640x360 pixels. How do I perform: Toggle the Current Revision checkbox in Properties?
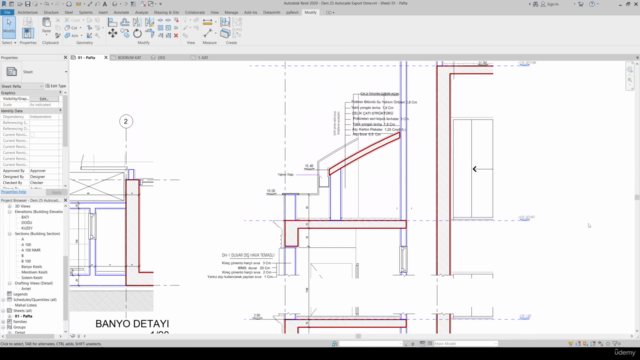[x=33, y=135]
